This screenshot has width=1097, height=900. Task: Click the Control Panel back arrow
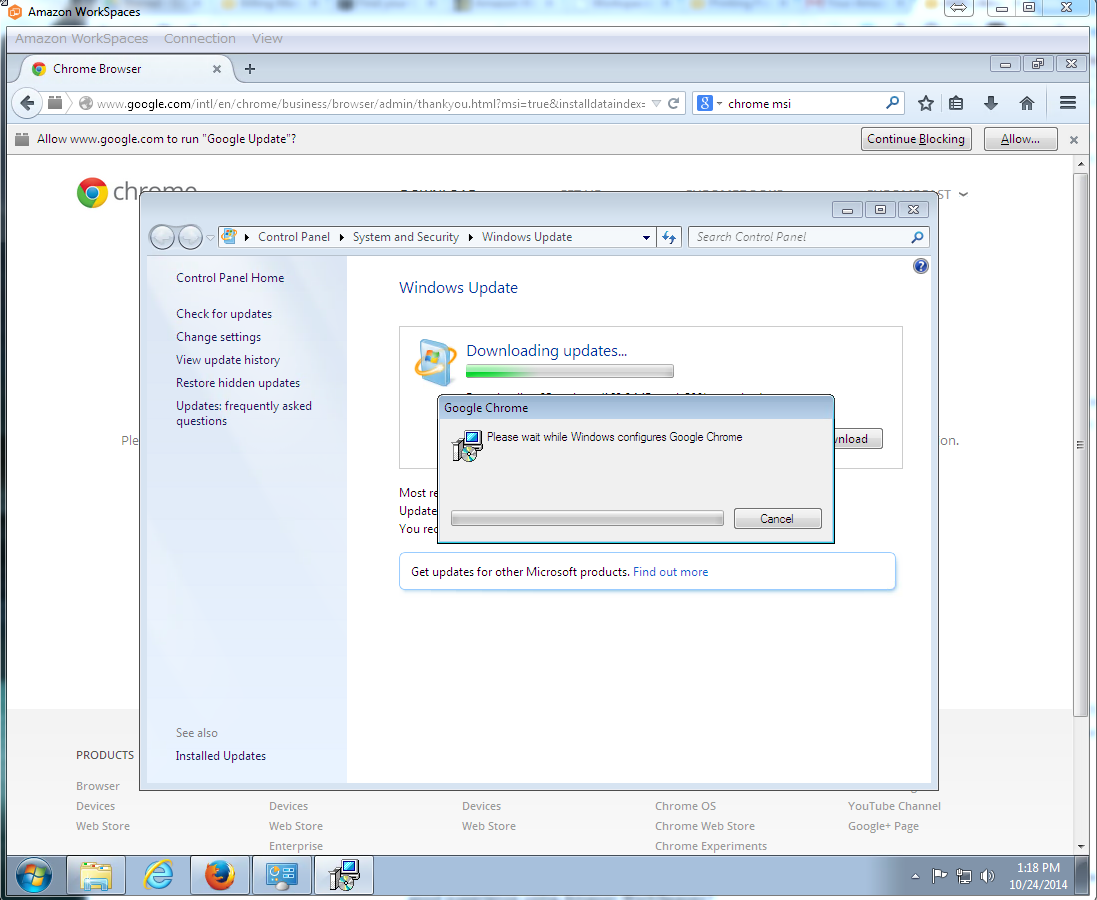pyautogui.click(x=162, y=237)
